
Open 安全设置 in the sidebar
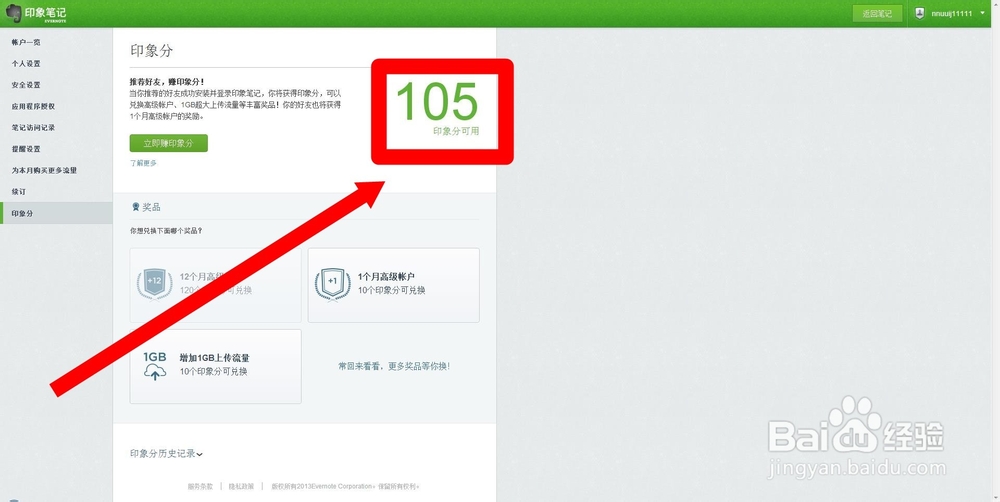click(x=26, y=85)
